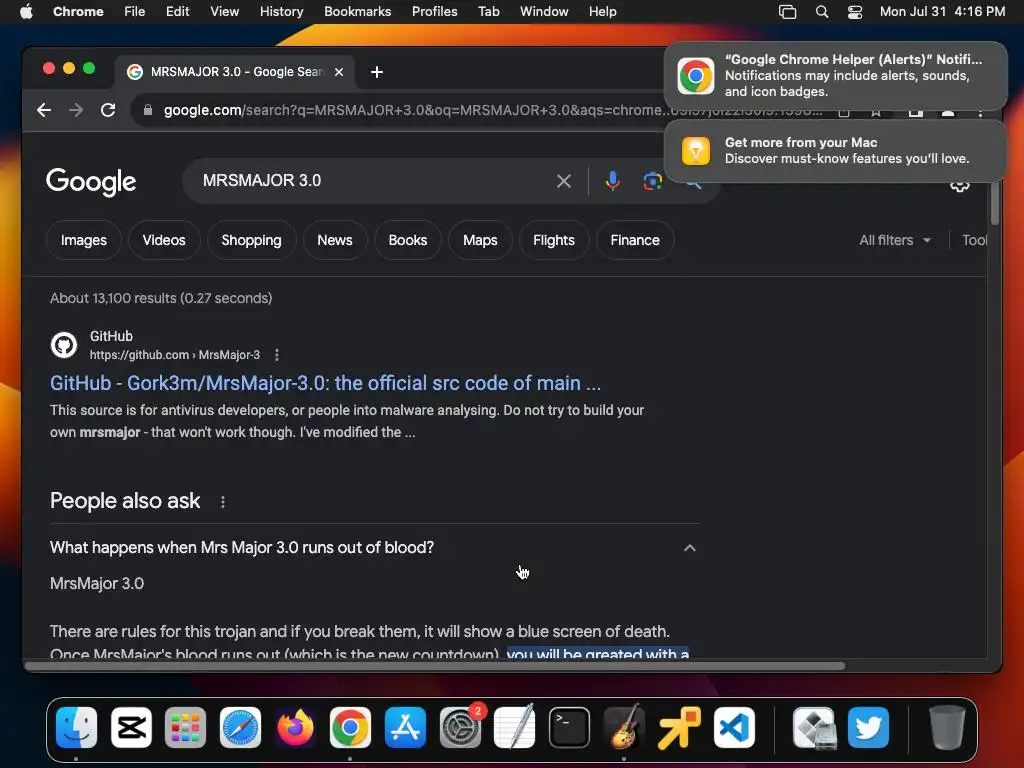Click the Google logo

[x=91, y=182]
